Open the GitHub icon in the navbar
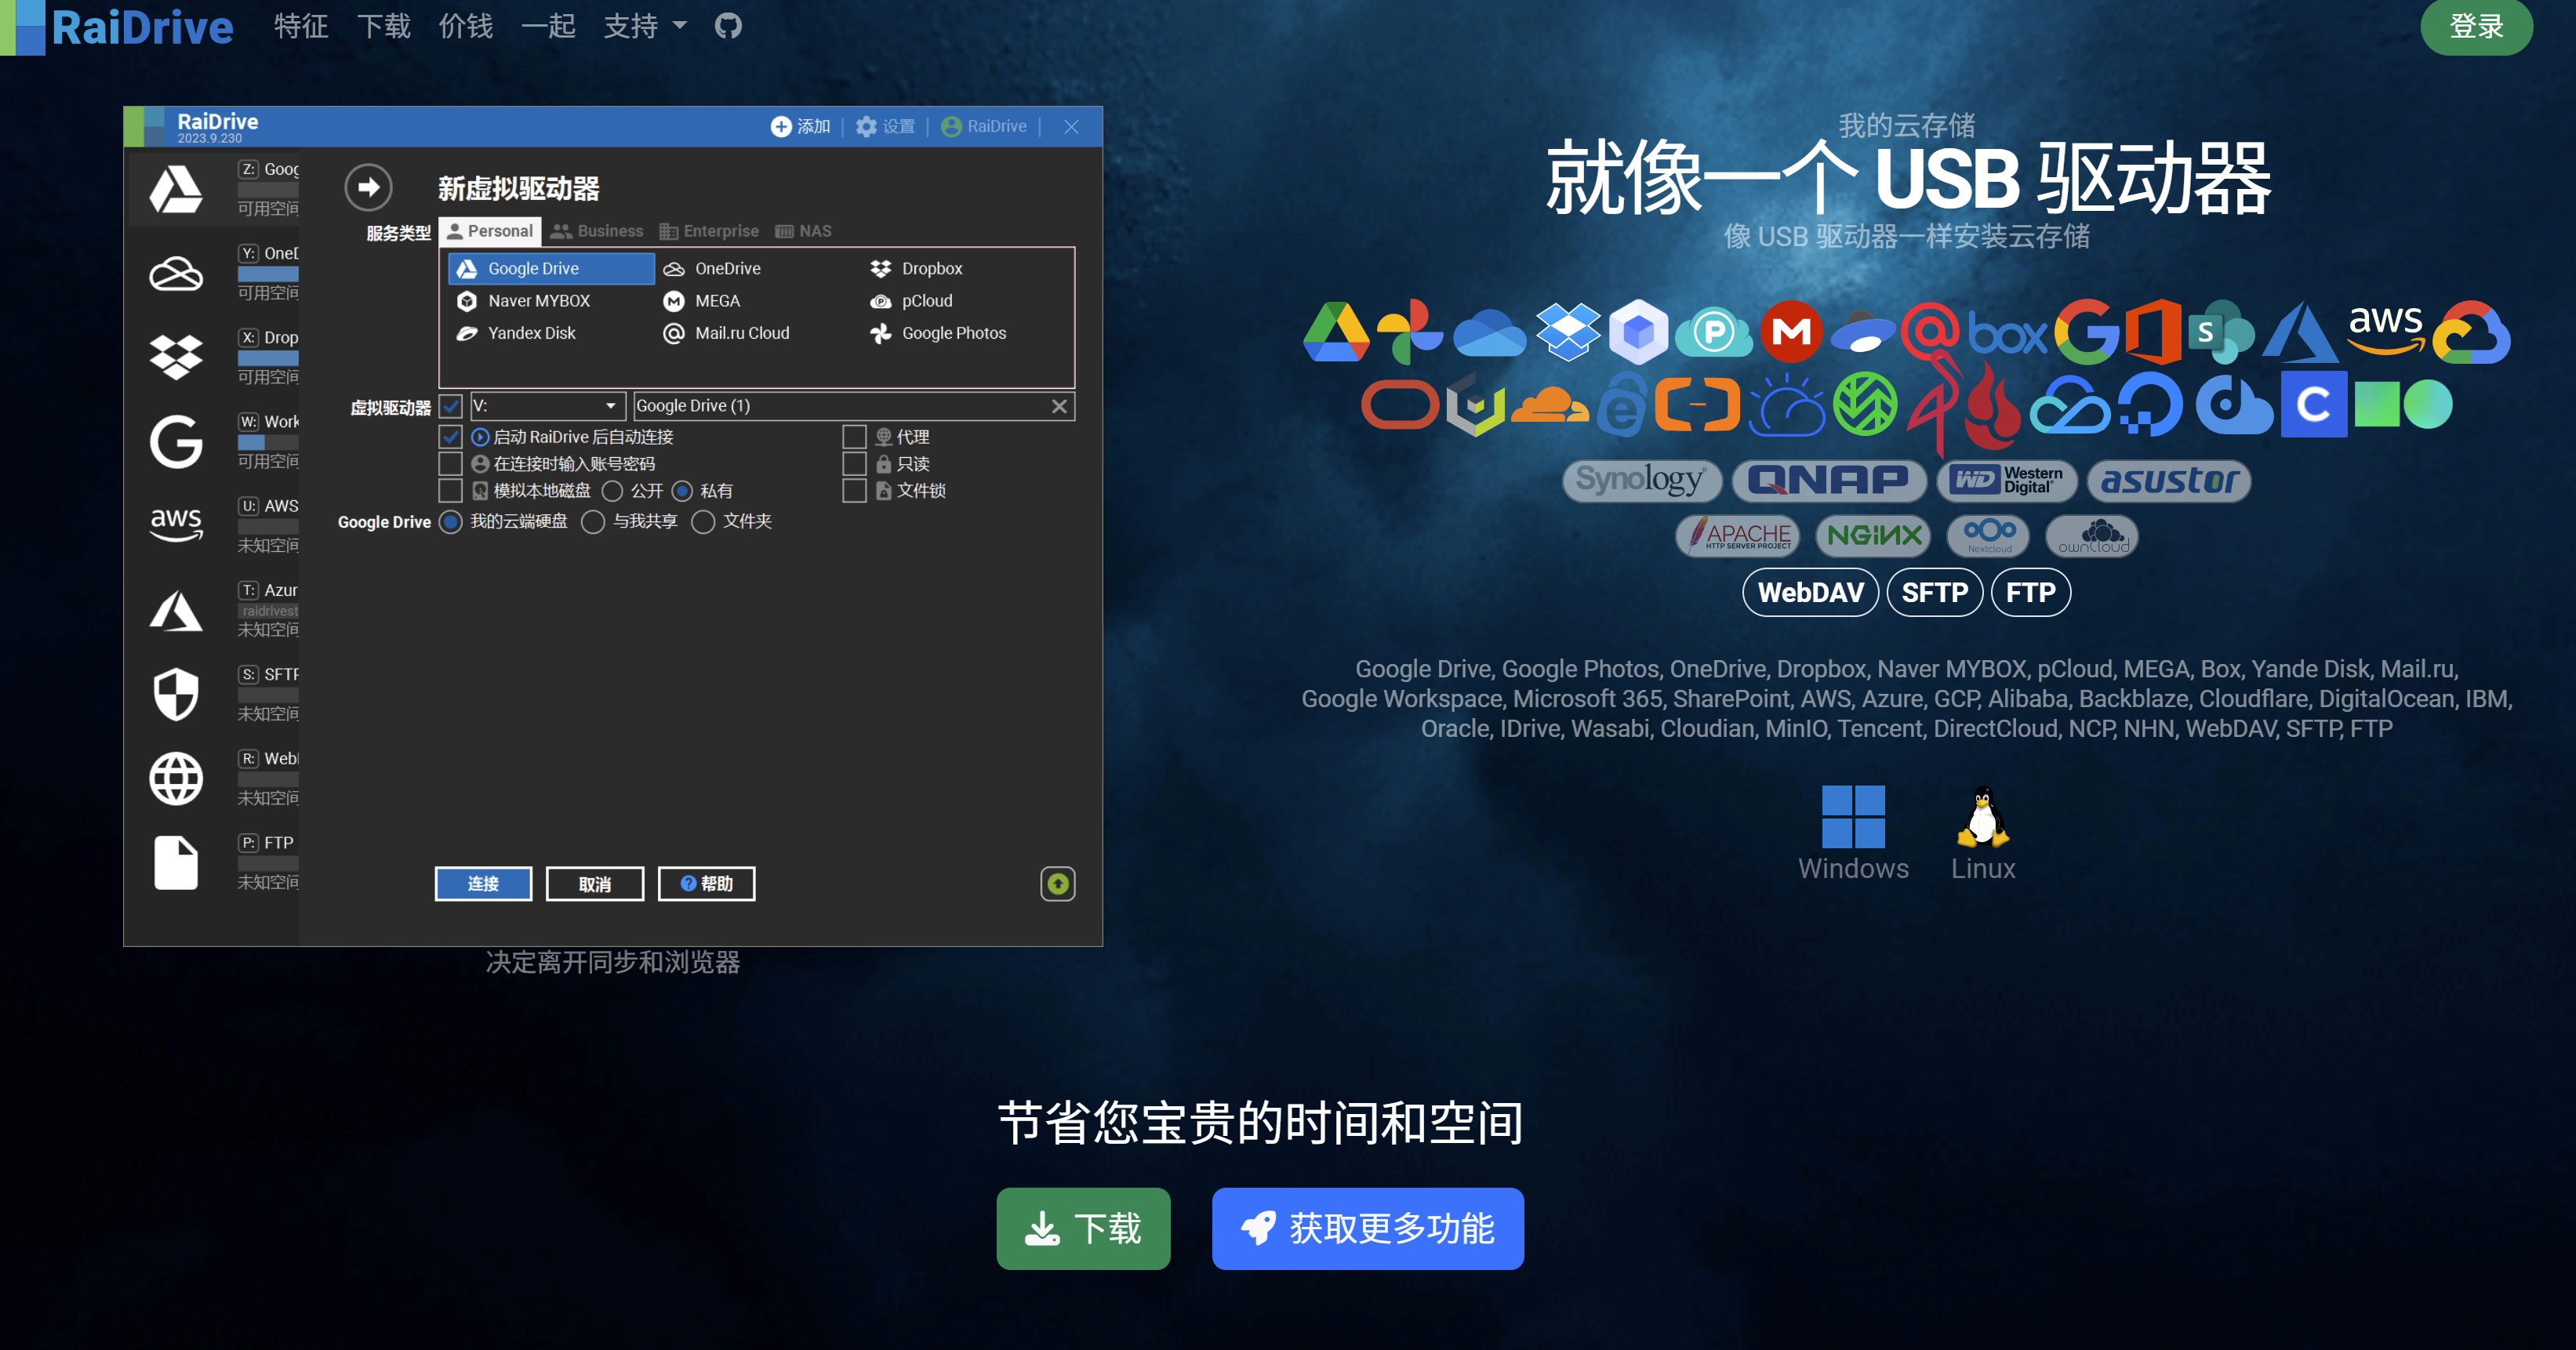Screen dimensions: 2576x1350 (728, 26)
